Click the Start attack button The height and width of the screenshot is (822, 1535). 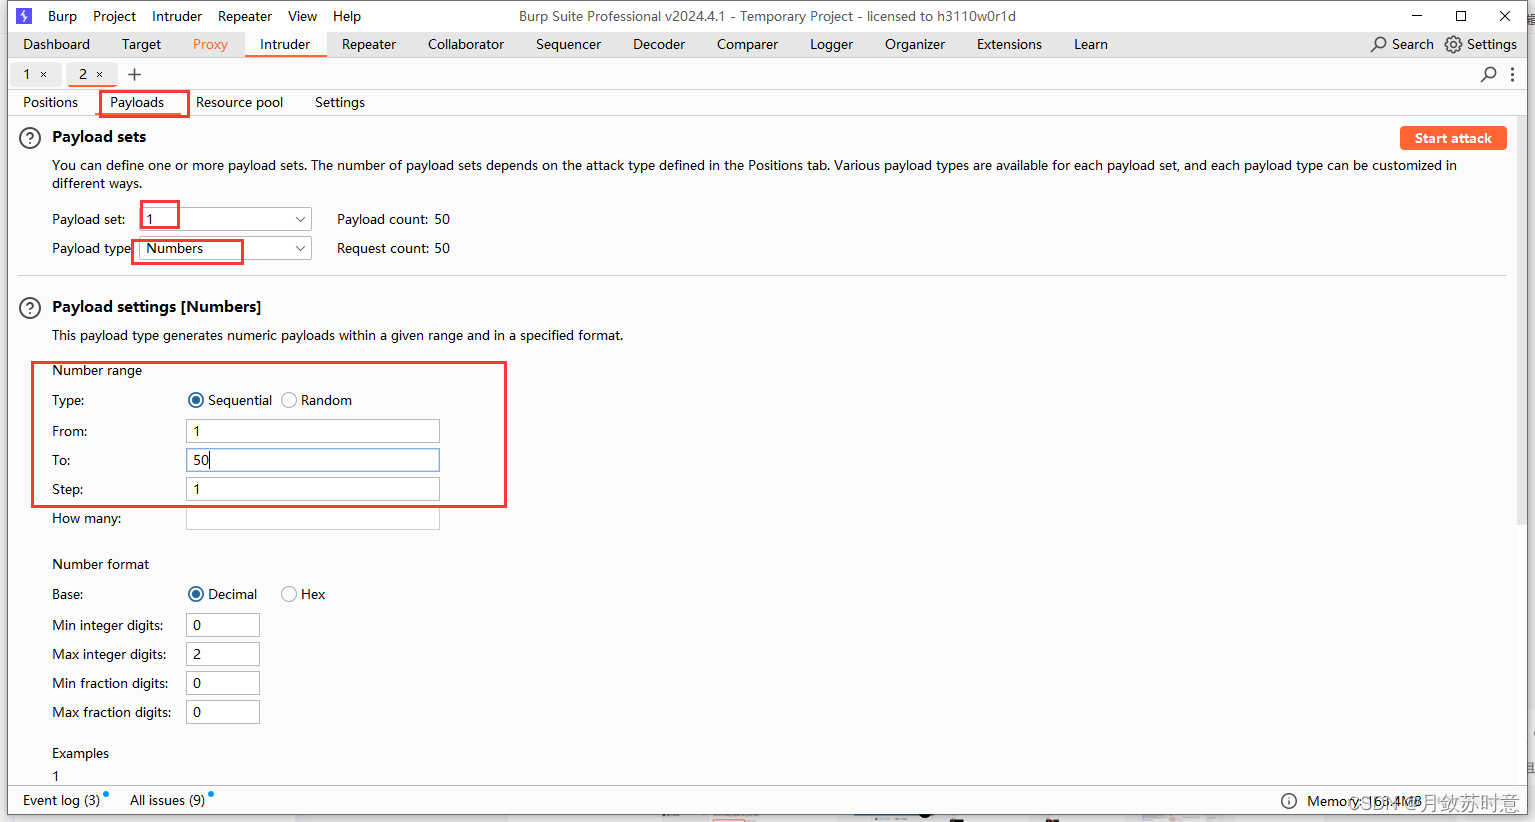(x=1453, y=138)
